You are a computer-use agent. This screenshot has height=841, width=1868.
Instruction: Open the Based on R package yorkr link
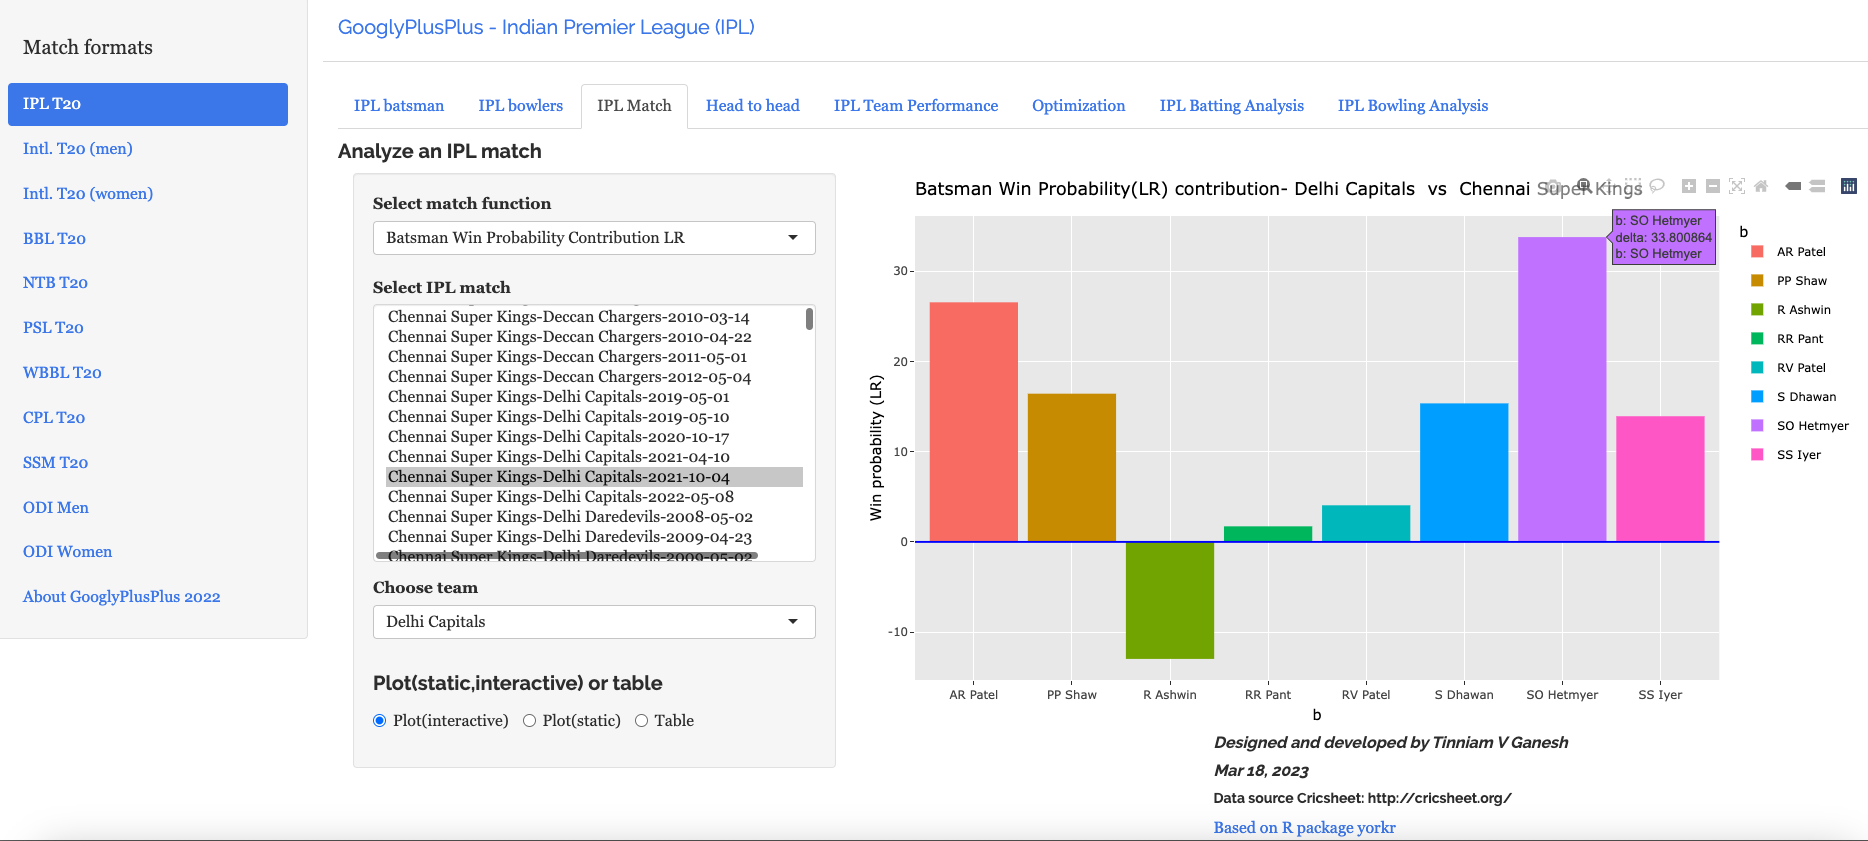pyautogui.click(x=1304, y=828)
